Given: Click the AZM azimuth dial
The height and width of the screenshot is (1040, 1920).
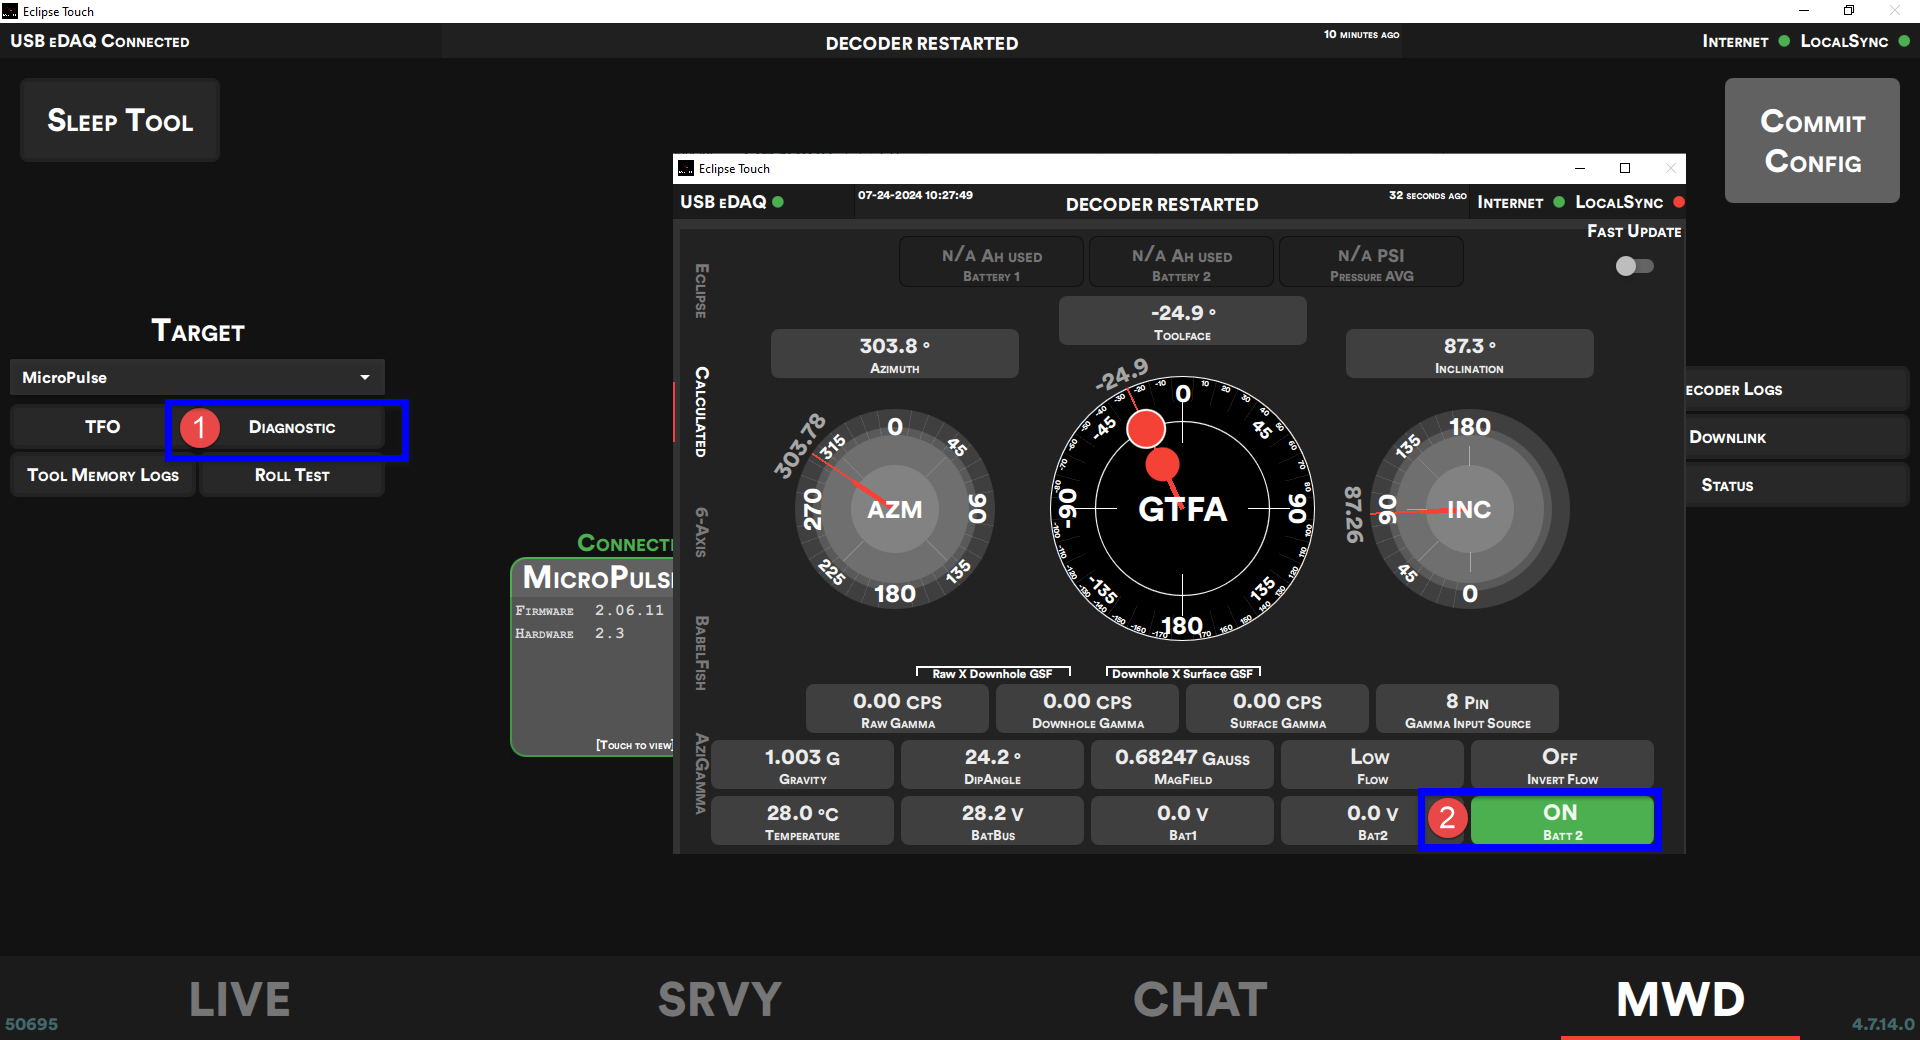Looking at the screenshot, I should [x=894, y=509].
